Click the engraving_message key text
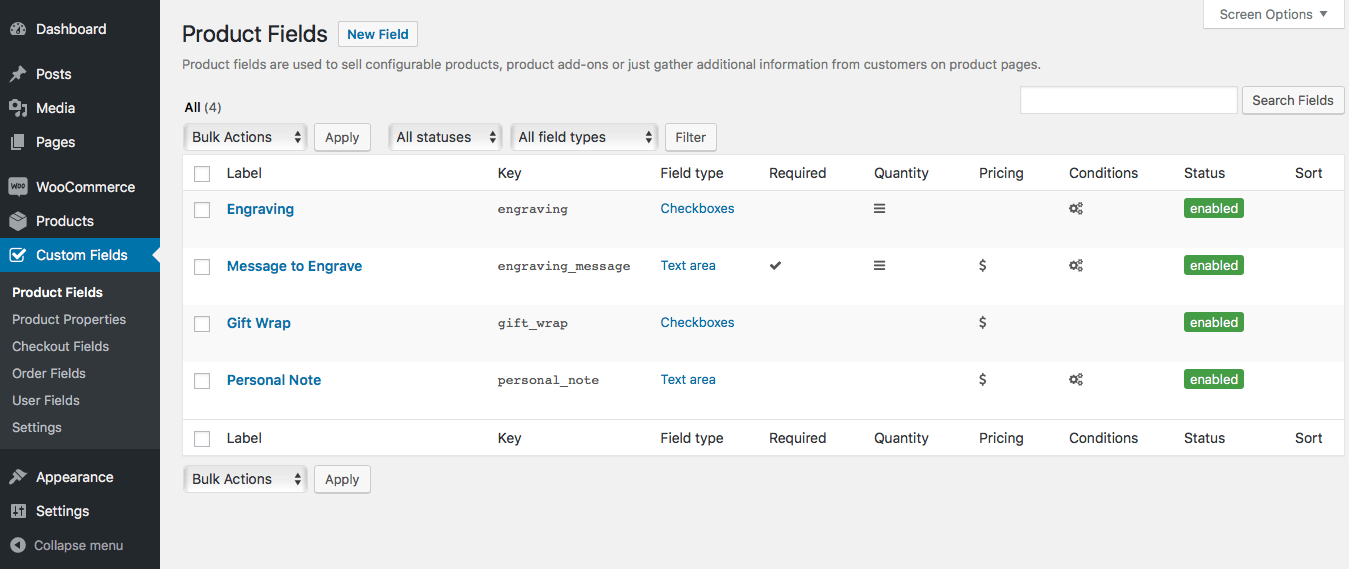 click(564, 267)
